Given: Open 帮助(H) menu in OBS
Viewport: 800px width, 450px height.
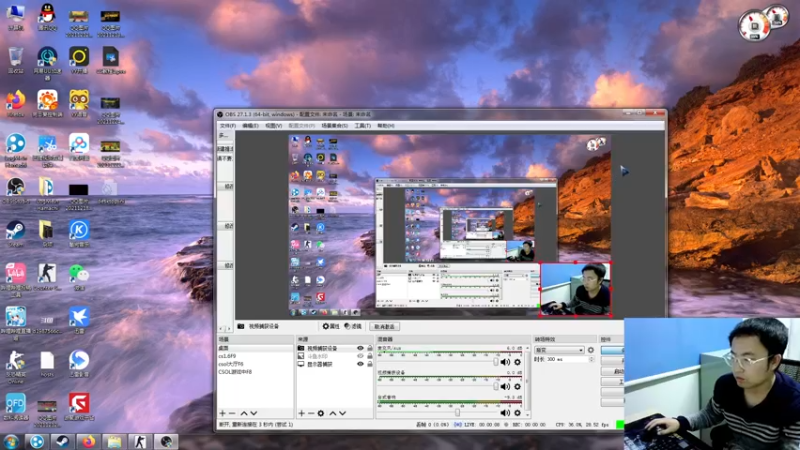Looking at the screenshot, I should pos(386,126).
